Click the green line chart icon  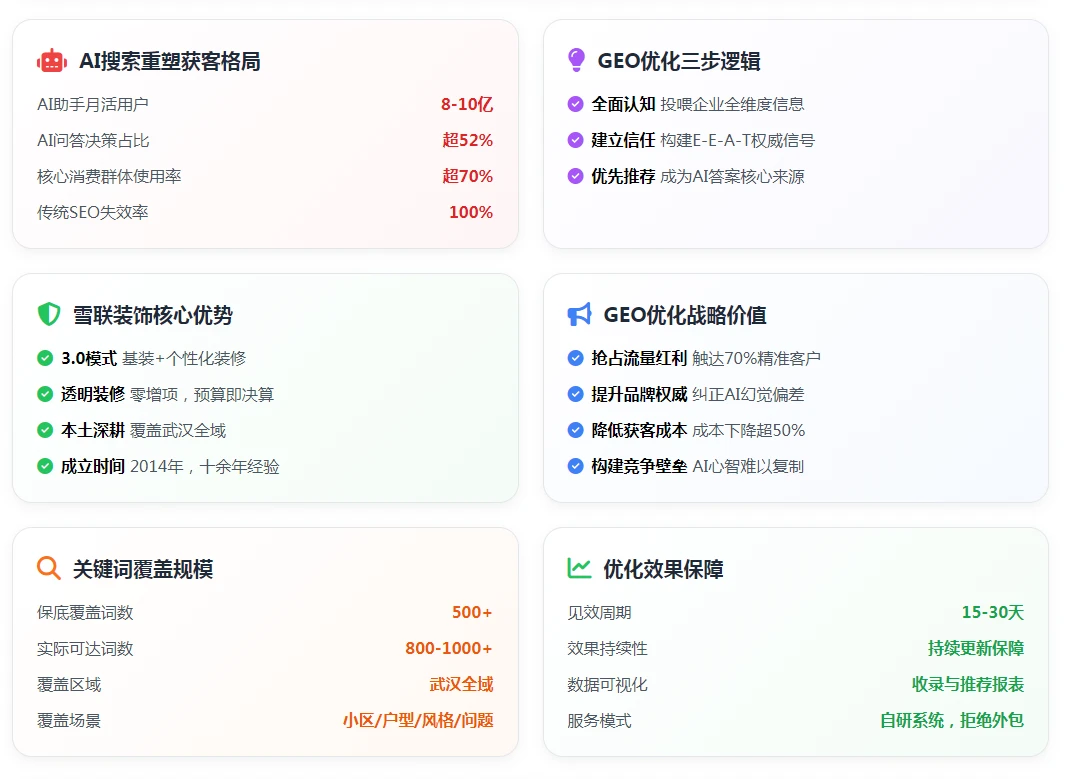[579, 569]
